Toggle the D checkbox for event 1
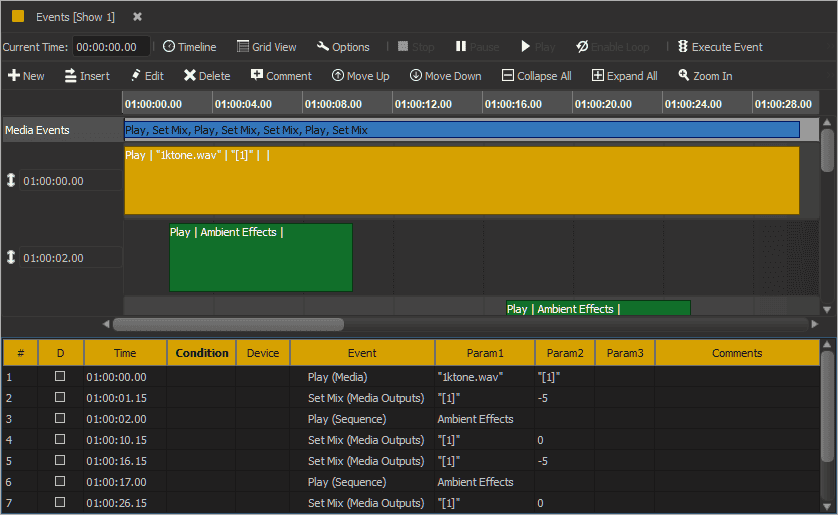 (60, 377)
